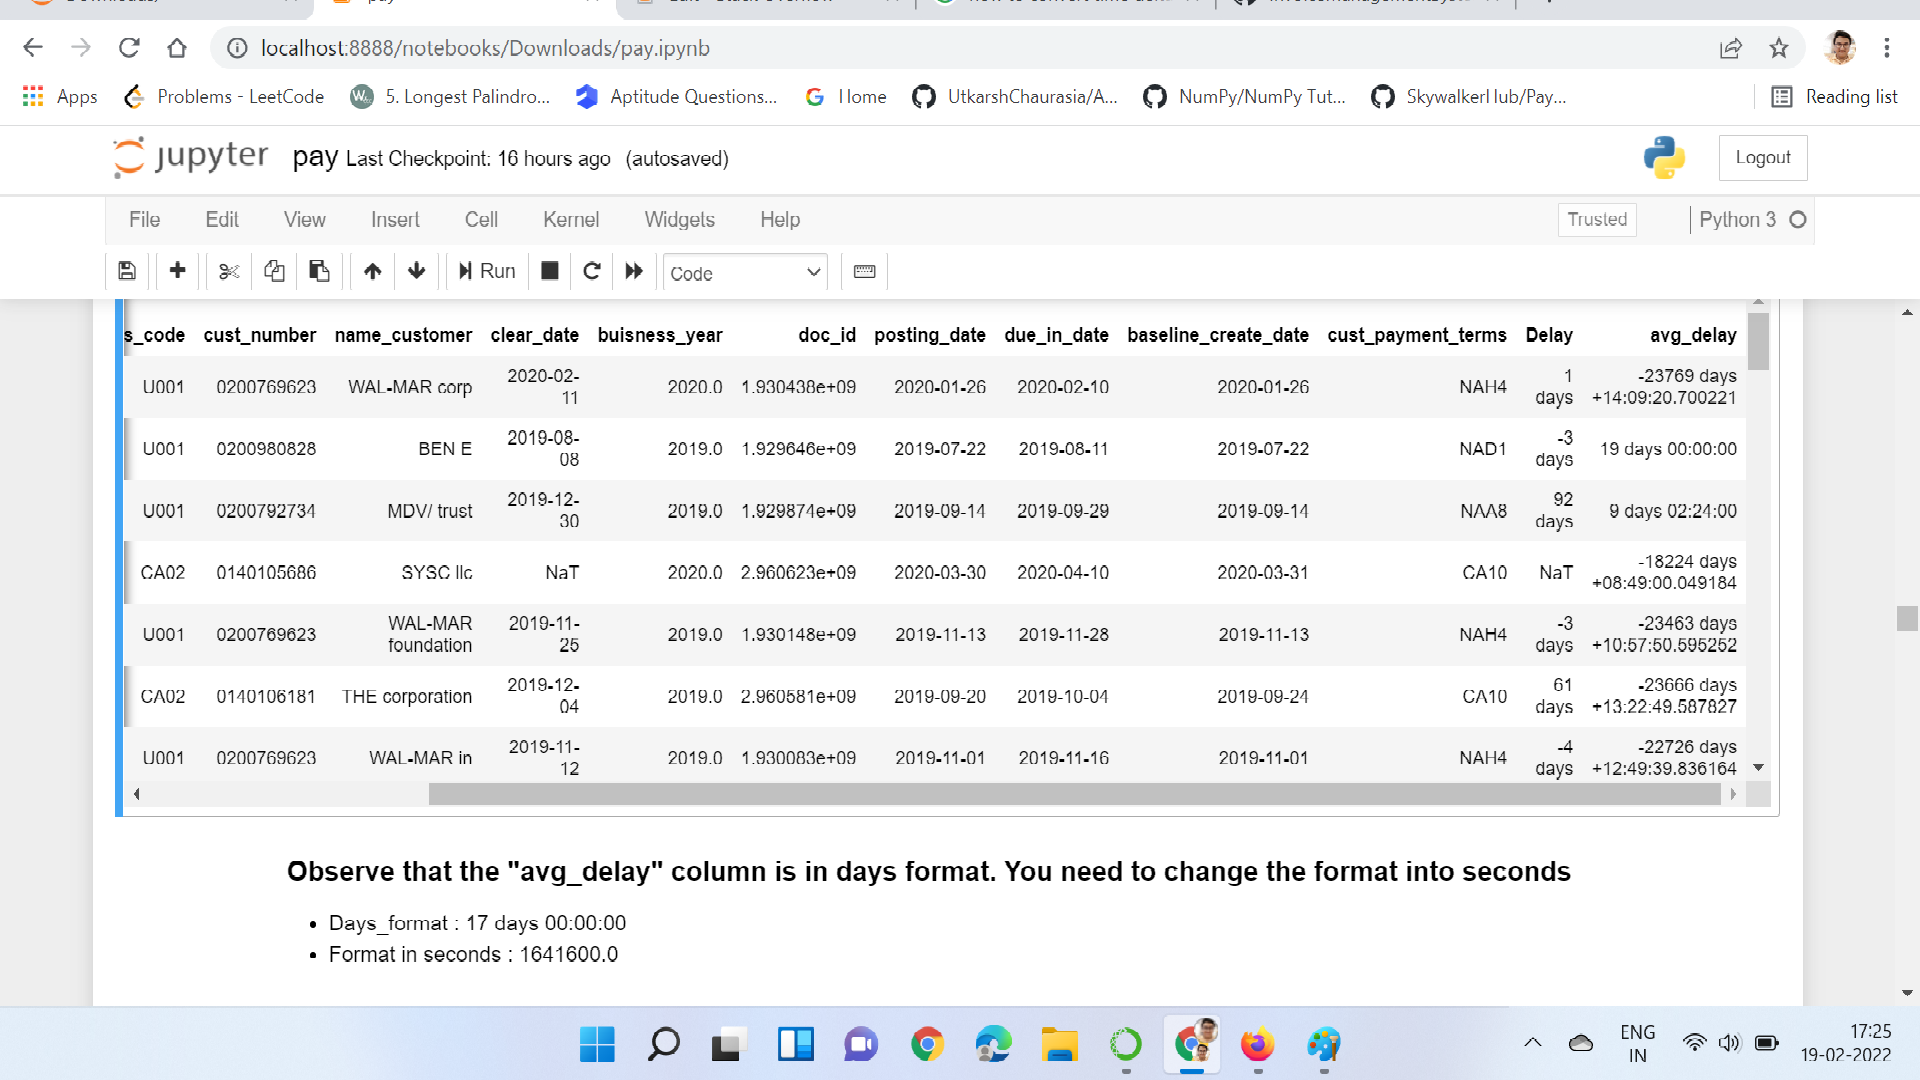Click the Logout button
Screen dimensions: 1920x1080
pyautogui.click(x=1763, y=158)
